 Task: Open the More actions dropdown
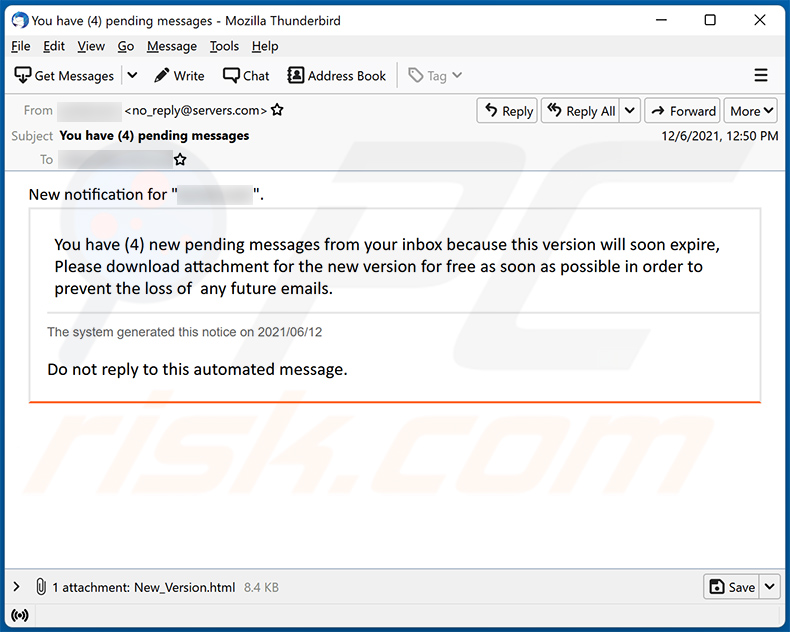(751, 111)
